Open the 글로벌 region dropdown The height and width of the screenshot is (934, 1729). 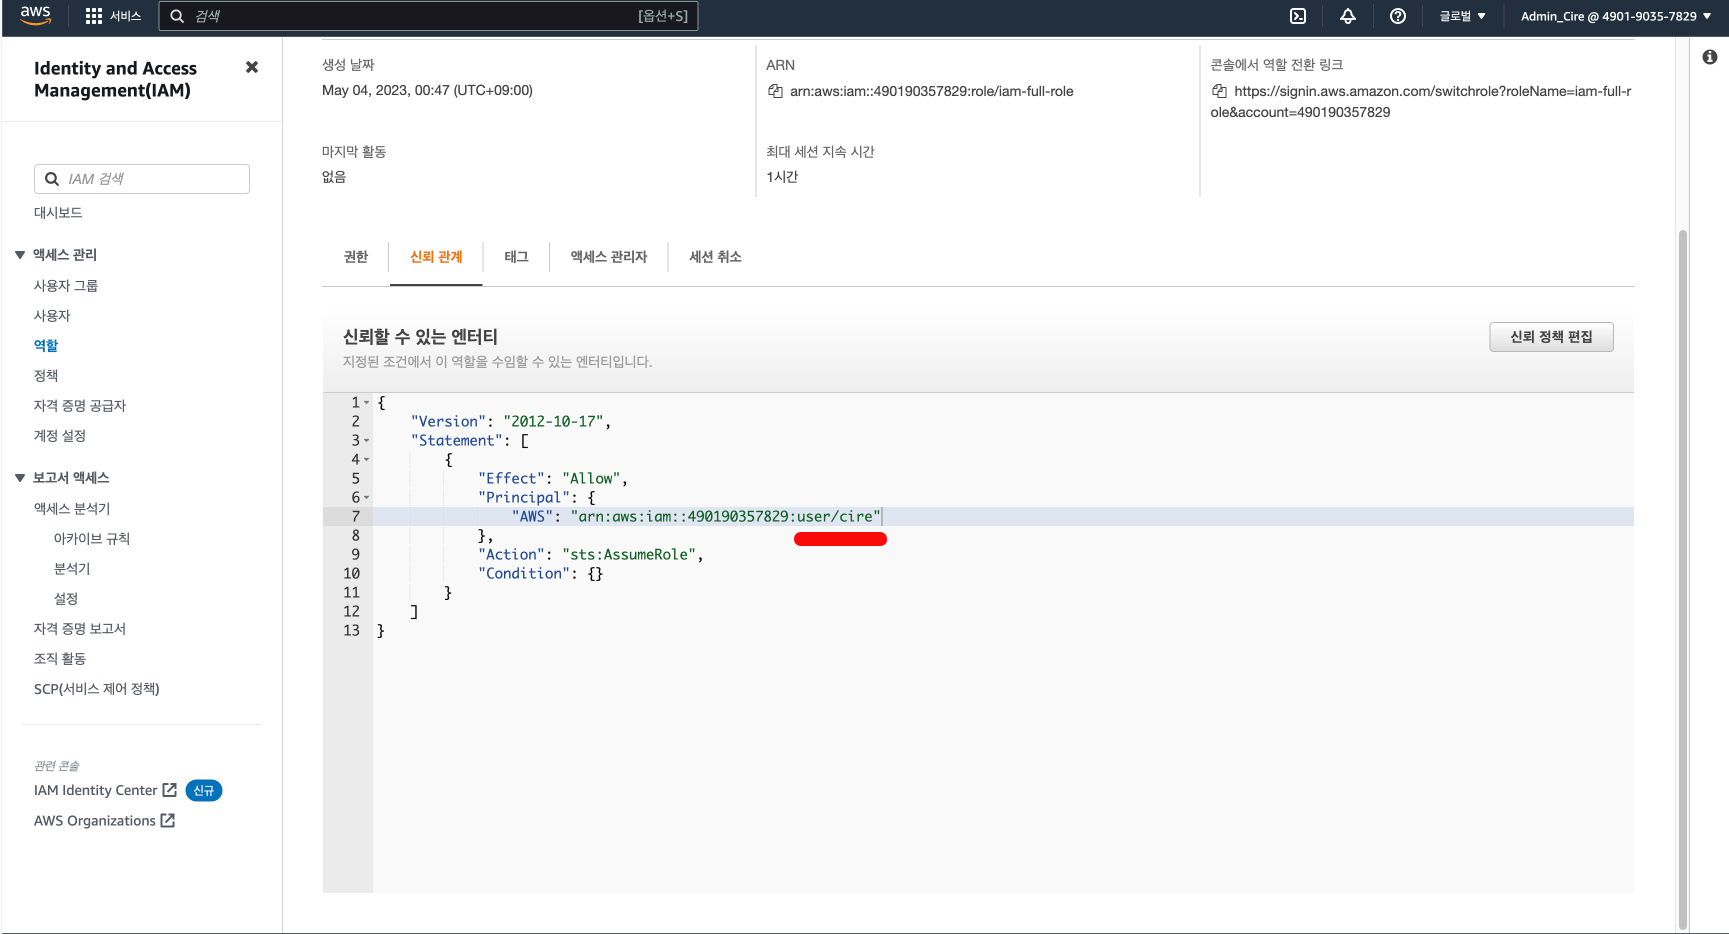(x=1463, y=16)
